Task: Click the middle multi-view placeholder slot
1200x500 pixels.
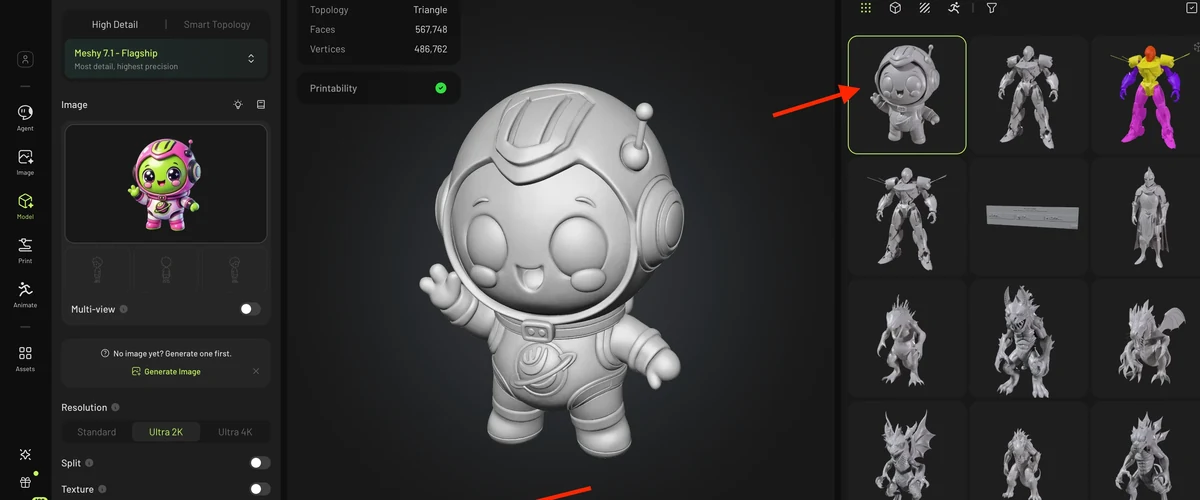Action: 166,269
